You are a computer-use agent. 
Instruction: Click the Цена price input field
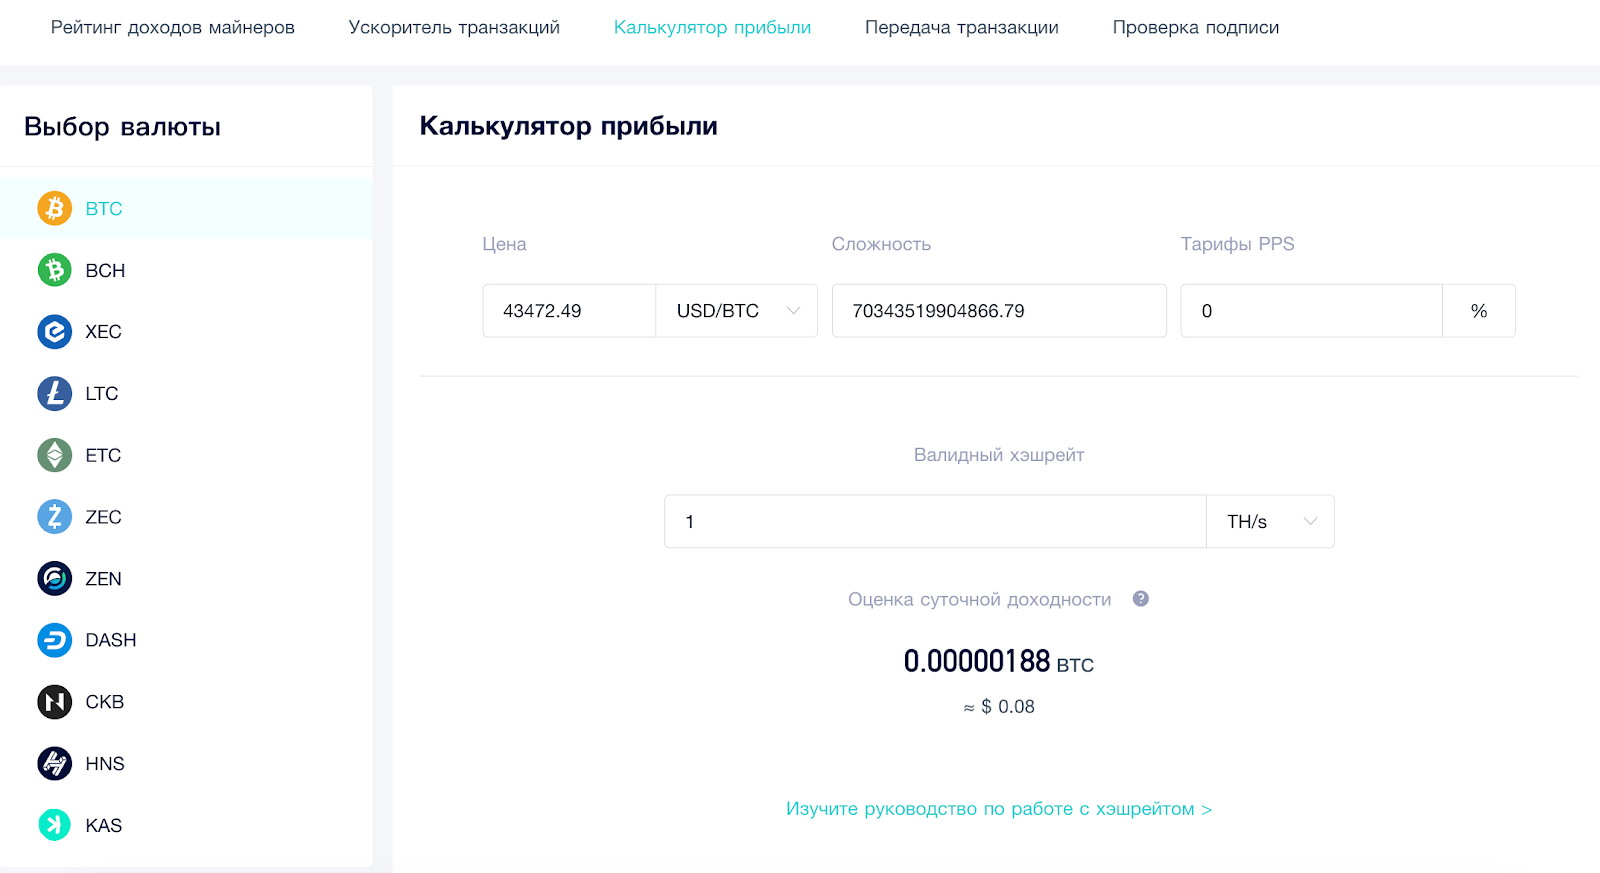[x=569, y=311]
